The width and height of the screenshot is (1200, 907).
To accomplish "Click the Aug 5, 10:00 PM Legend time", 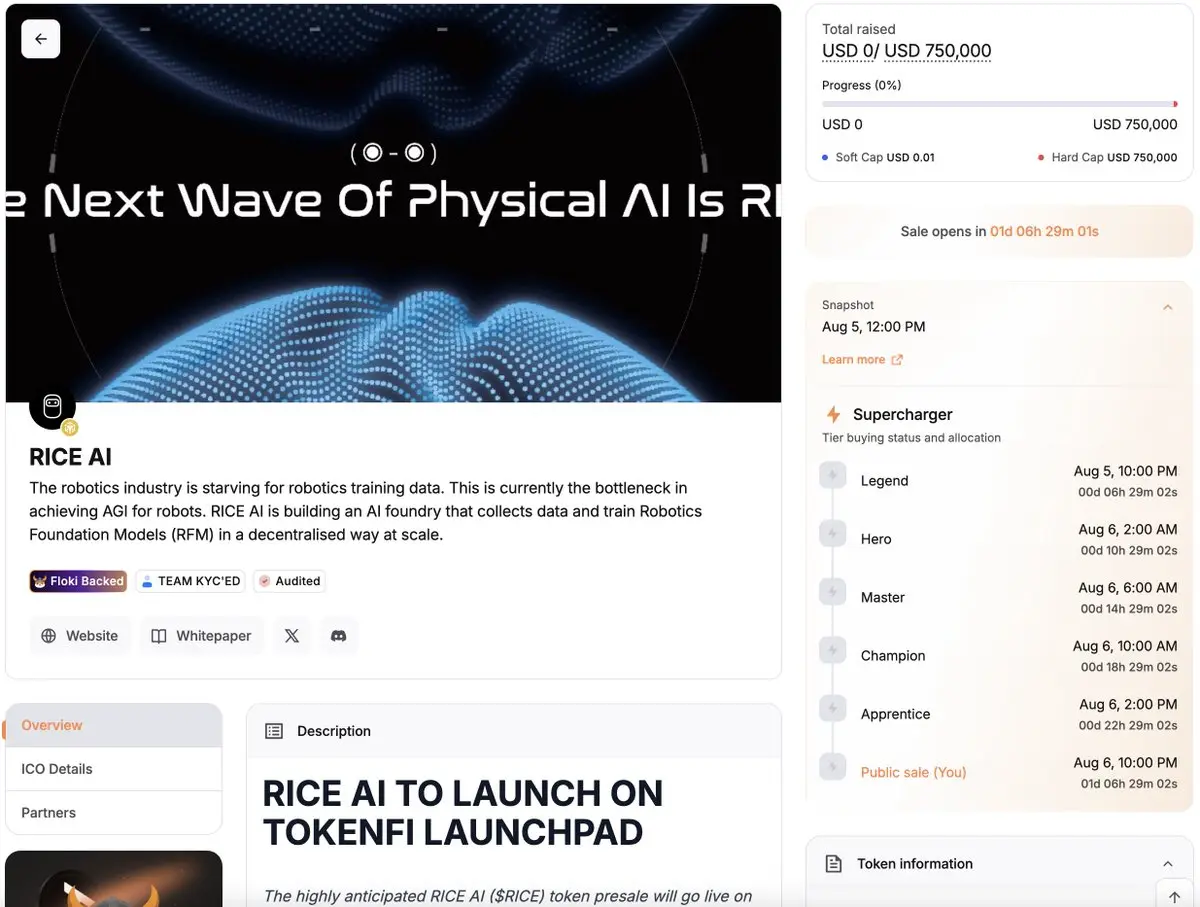I will (x=1126, y=471).
